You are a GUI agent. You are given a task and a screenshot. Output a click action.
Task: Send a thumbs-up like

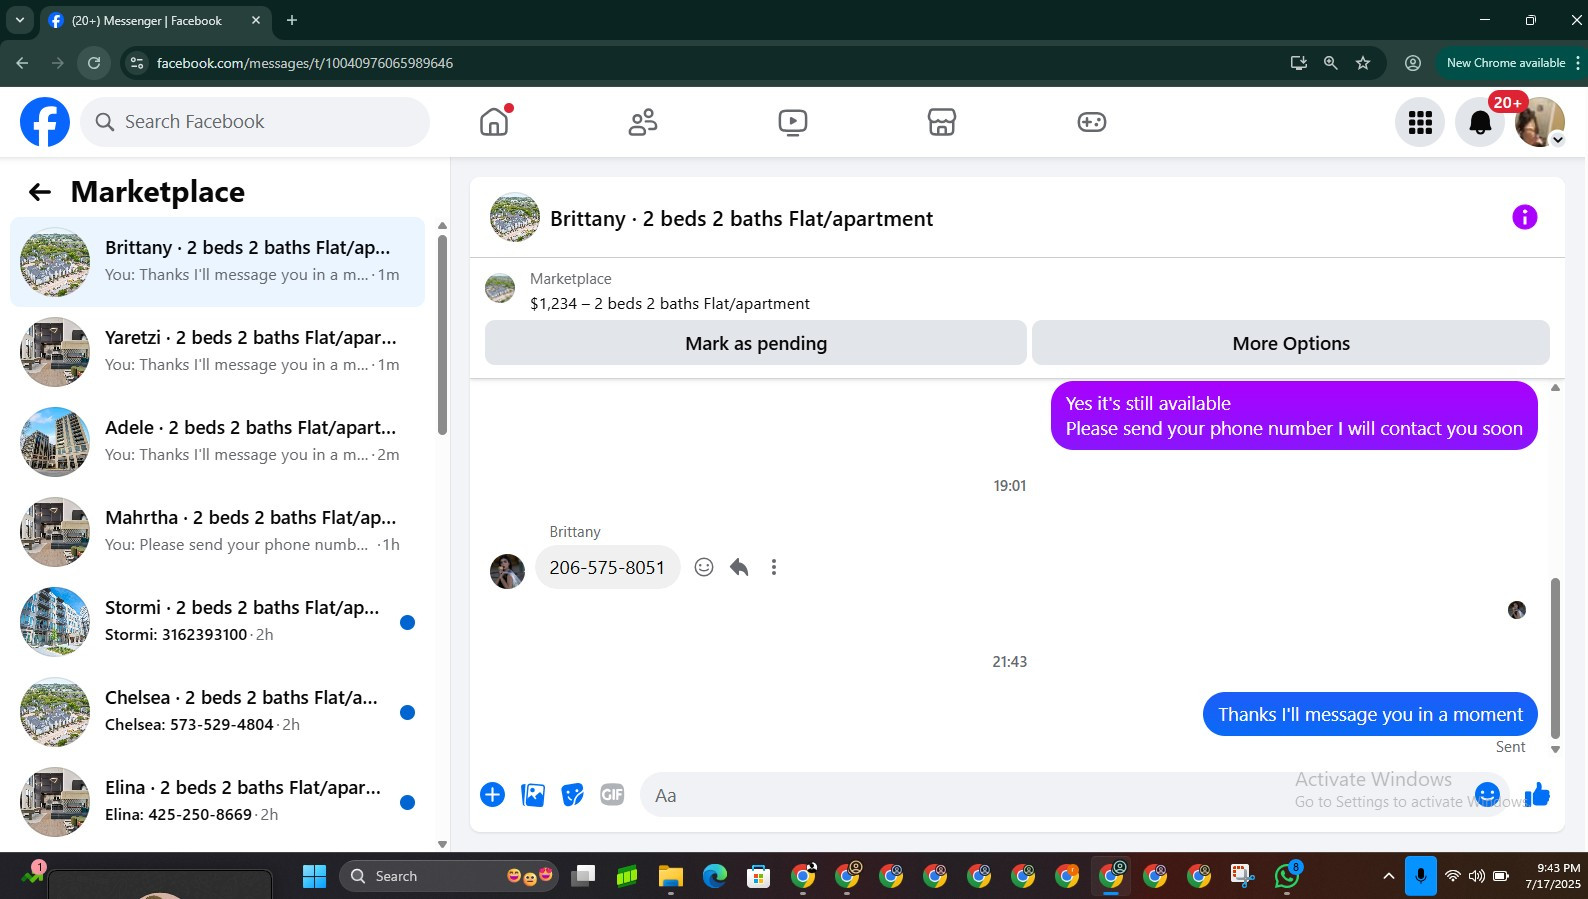click(1537, 794)
